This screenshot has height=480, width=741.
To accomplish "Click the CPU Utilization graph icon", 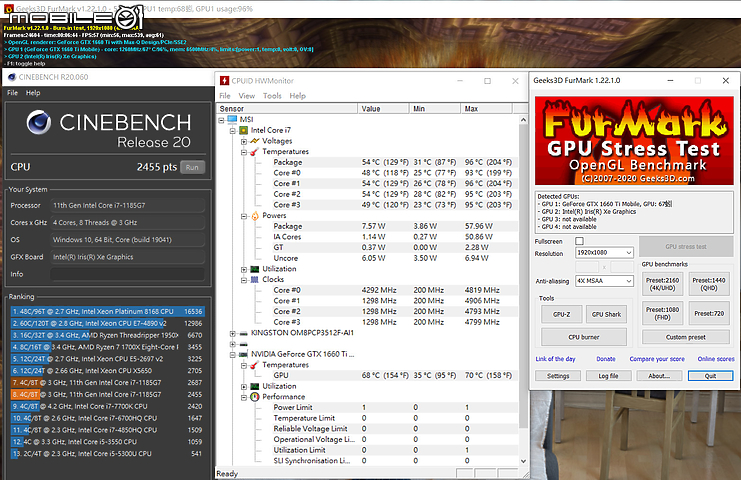I will (x=255, y=269).
